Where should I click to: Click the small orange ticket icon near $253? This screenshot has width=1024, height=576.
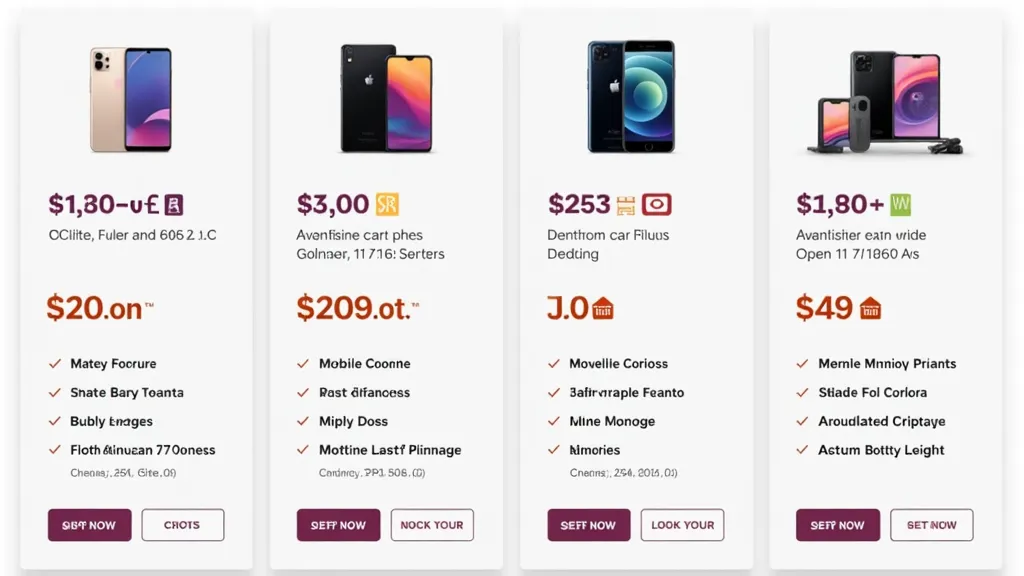point(625,203)
